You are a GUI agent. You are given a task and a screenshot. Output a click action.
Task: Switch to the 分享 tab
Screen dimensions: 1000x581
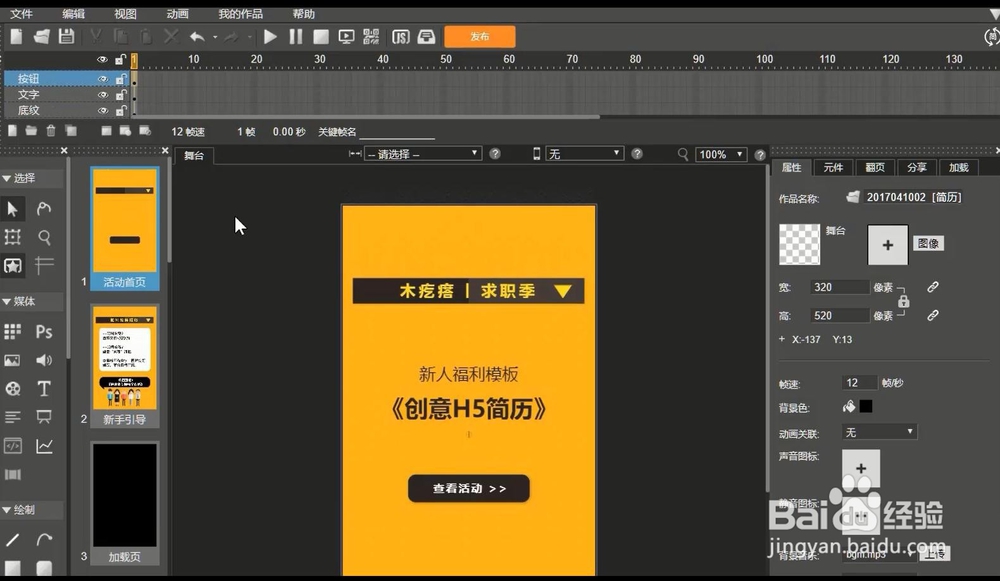[916, 168]
